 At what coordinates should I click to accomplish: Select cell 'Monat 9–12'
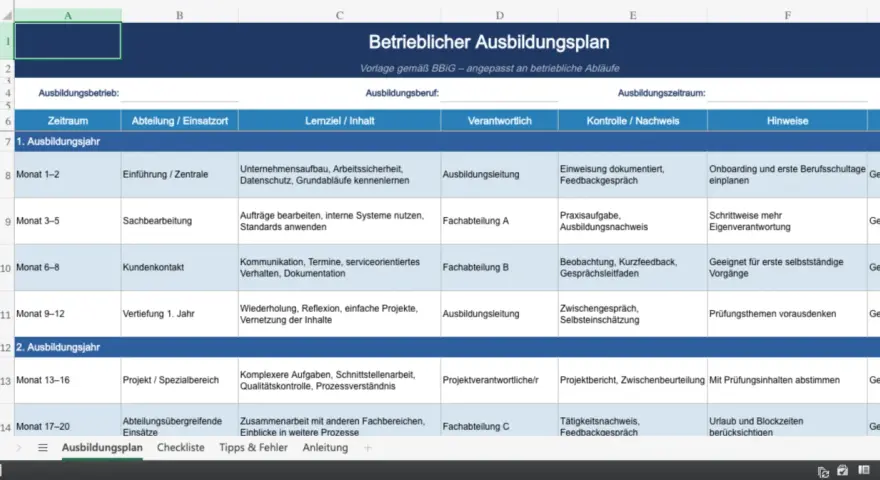click(68, 314)
